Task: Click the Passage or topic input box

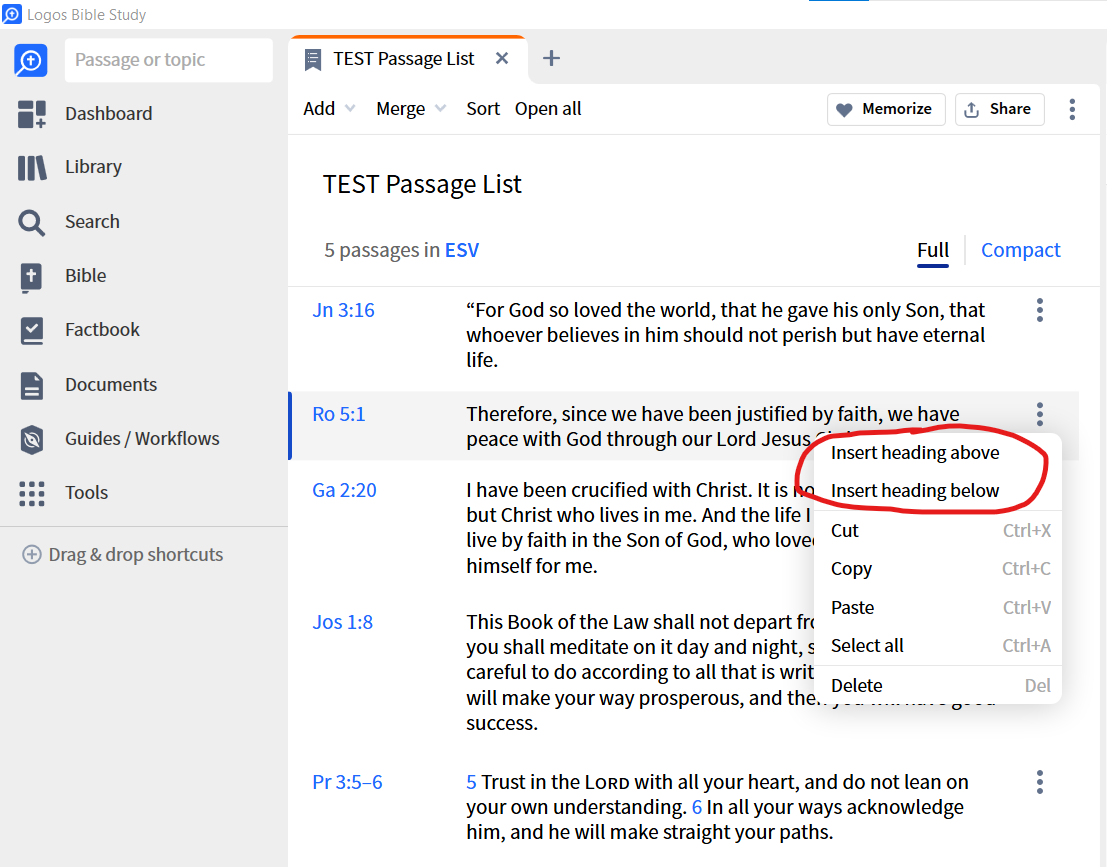Action: [169, 60]
